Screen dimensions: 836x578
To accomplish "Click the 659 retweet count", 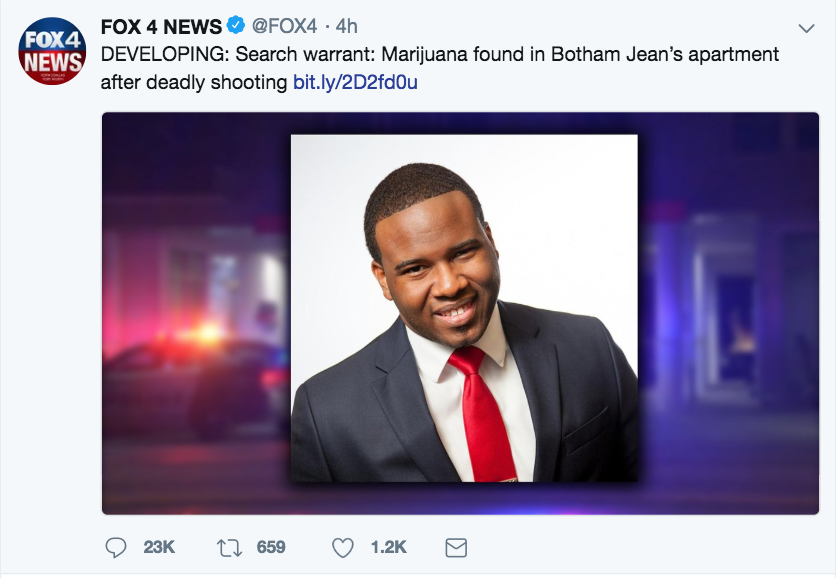I will click(x=270, y=547).
